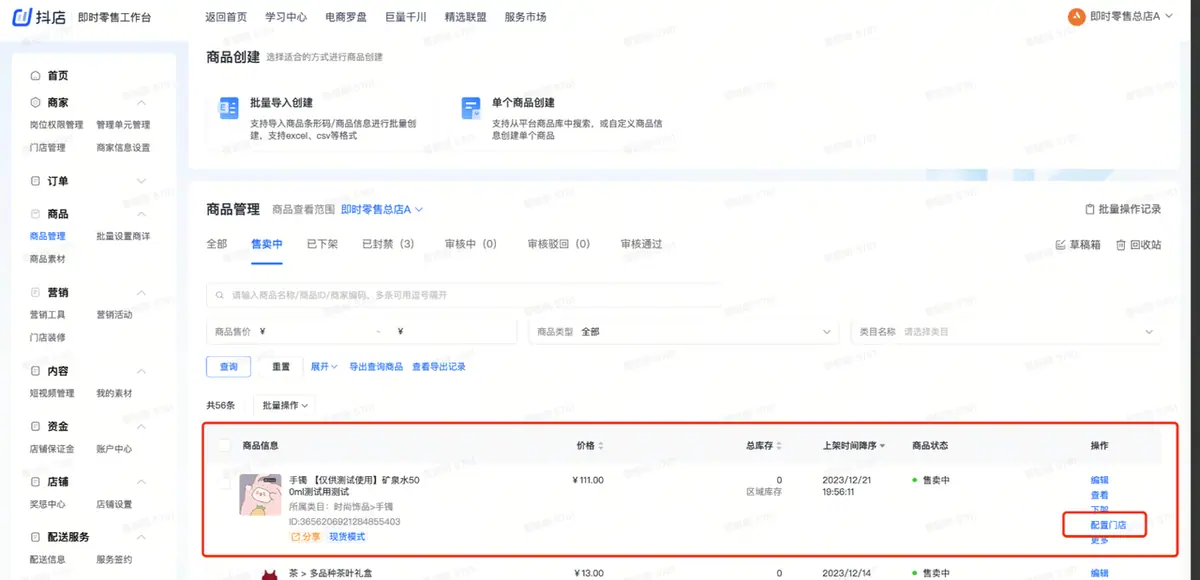Screen dimensions: 1200x580
Task: Open the 商品类型 dropdown
Action: (x=684, y=332)
